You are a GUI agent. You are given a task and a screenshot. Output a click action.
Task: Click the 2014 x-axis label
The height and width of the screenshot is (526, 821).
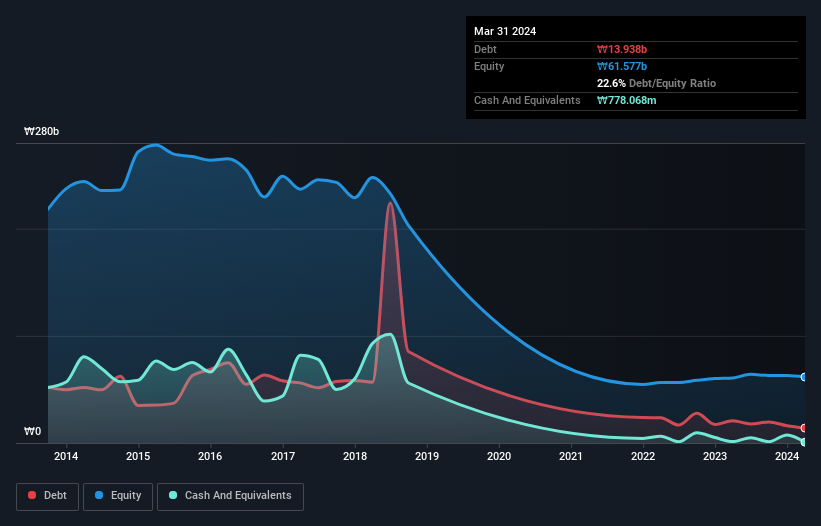pyautogui.click(x=66, y=456)
